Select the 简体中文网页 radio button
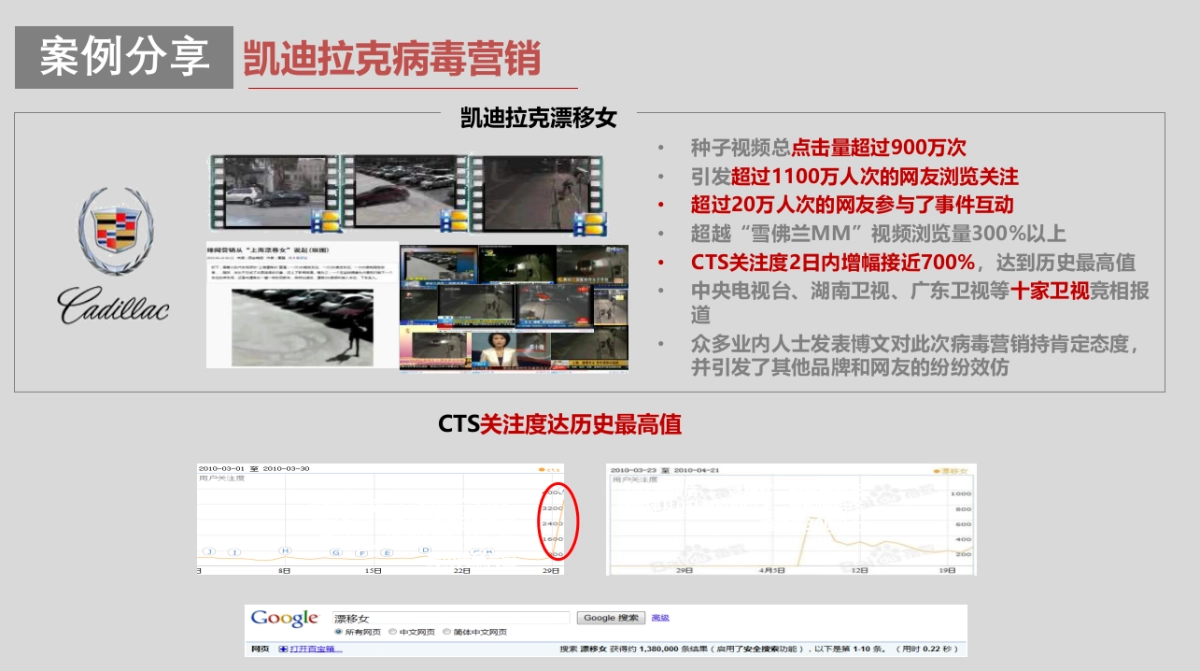1200x671 pixels. tap(447, 630)
